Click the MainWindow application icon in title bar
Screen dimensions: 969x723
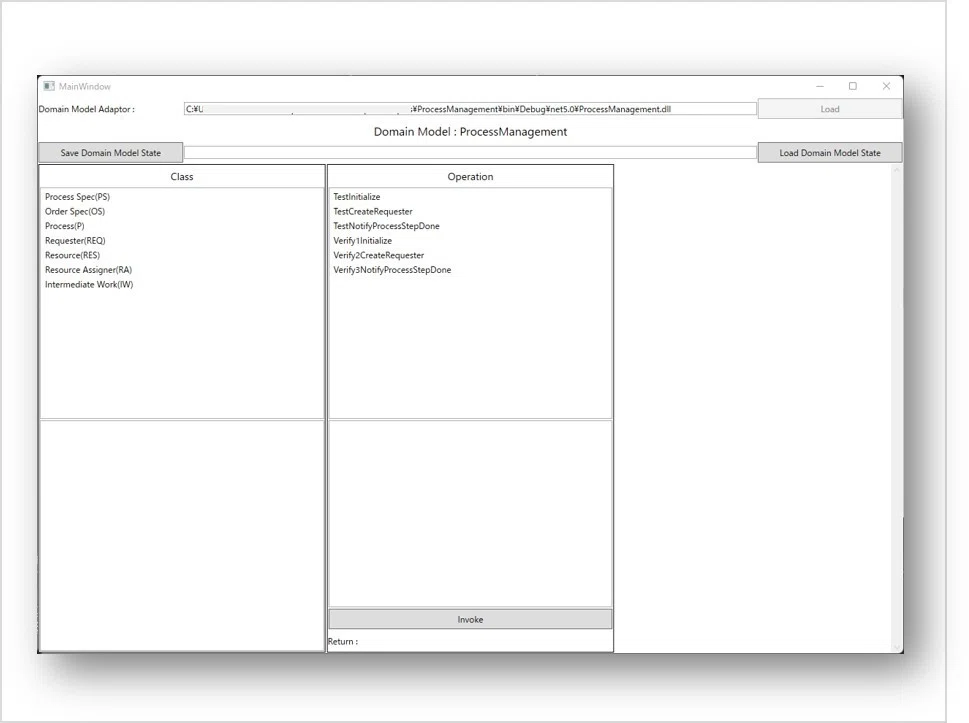click(x=49, y=86)
